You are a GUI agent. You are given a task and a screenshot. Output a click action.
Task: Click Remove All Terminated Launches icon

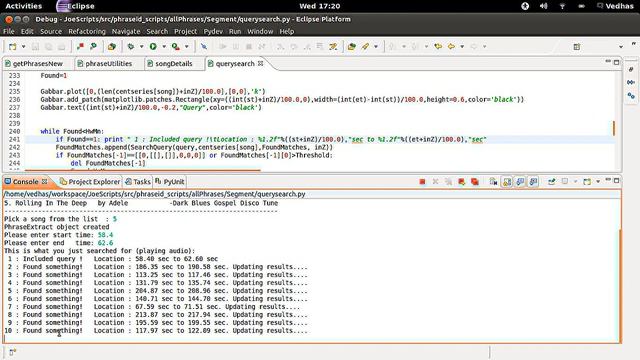[x=449, y=182]
